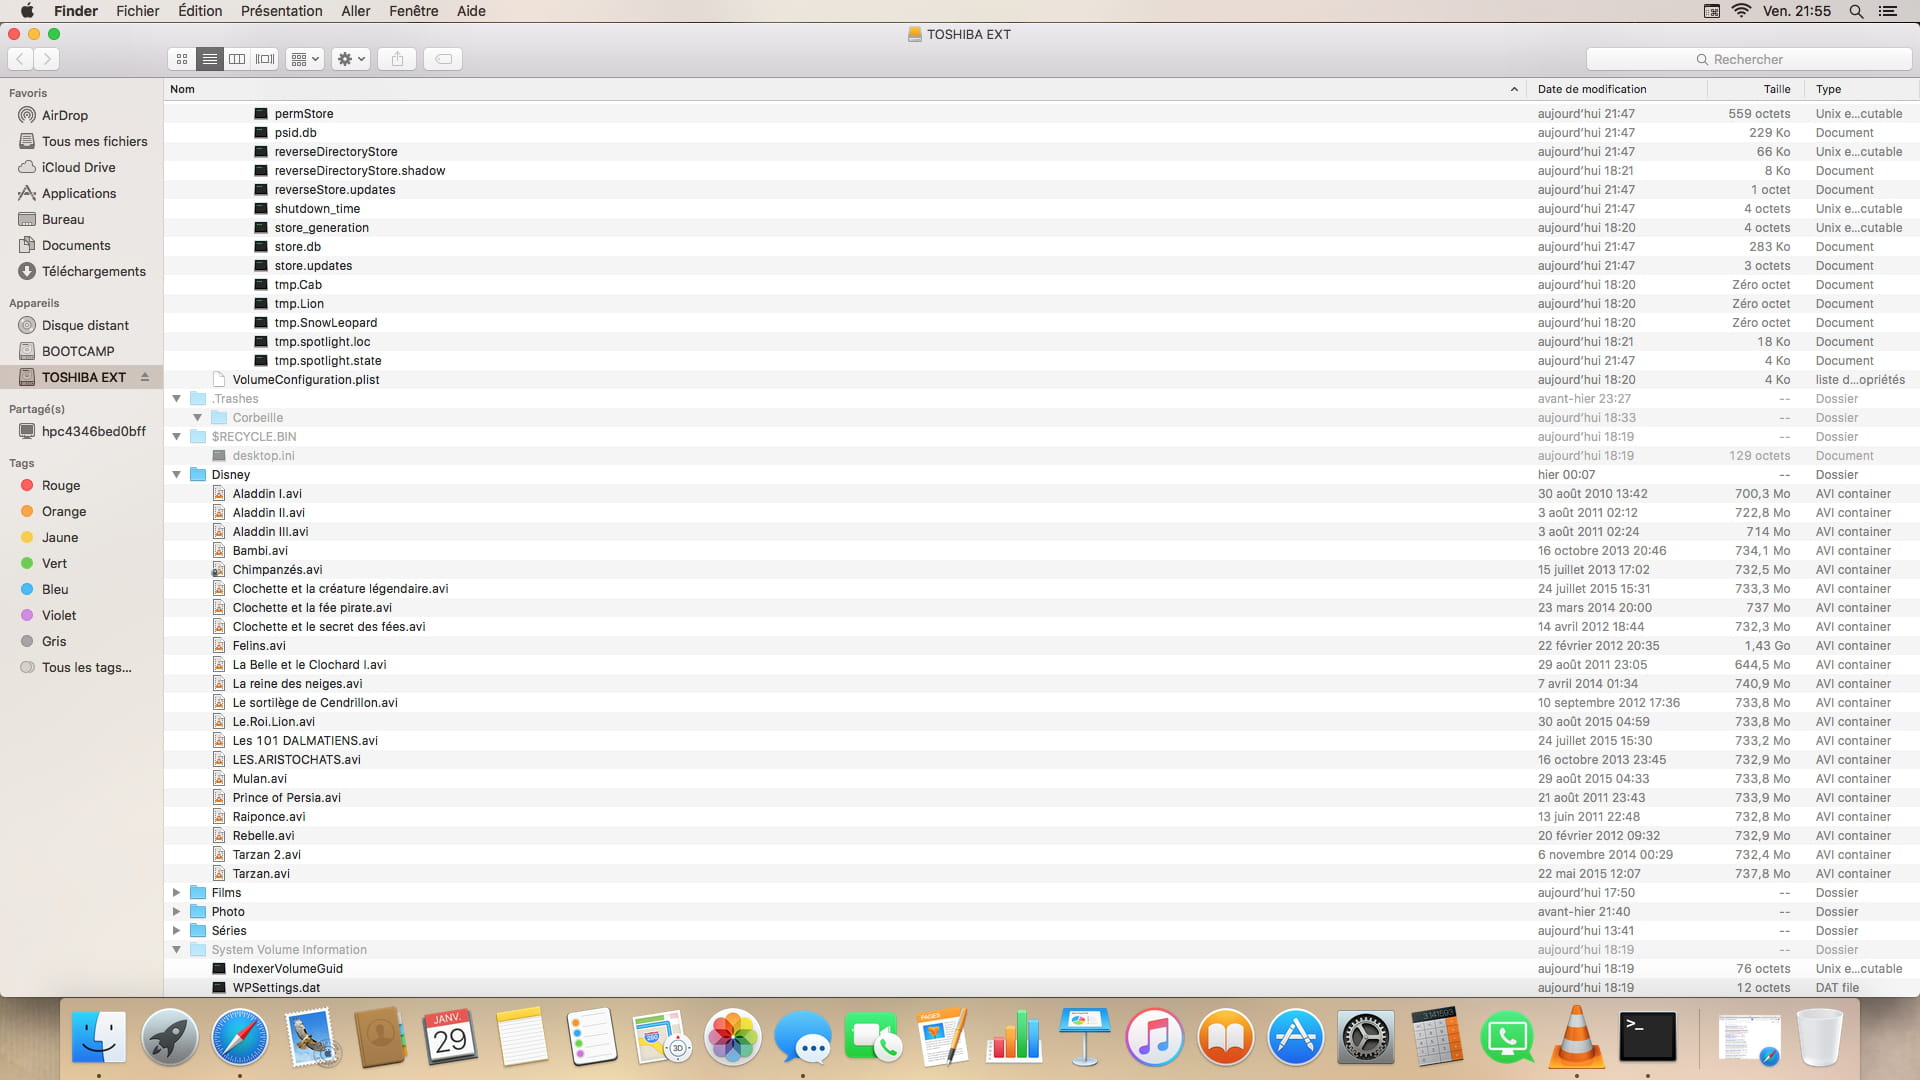This screenshot has width=1920, height=1080.
Task: Select Tous mes fichiers in sidebar
Action: pos(94,141)
